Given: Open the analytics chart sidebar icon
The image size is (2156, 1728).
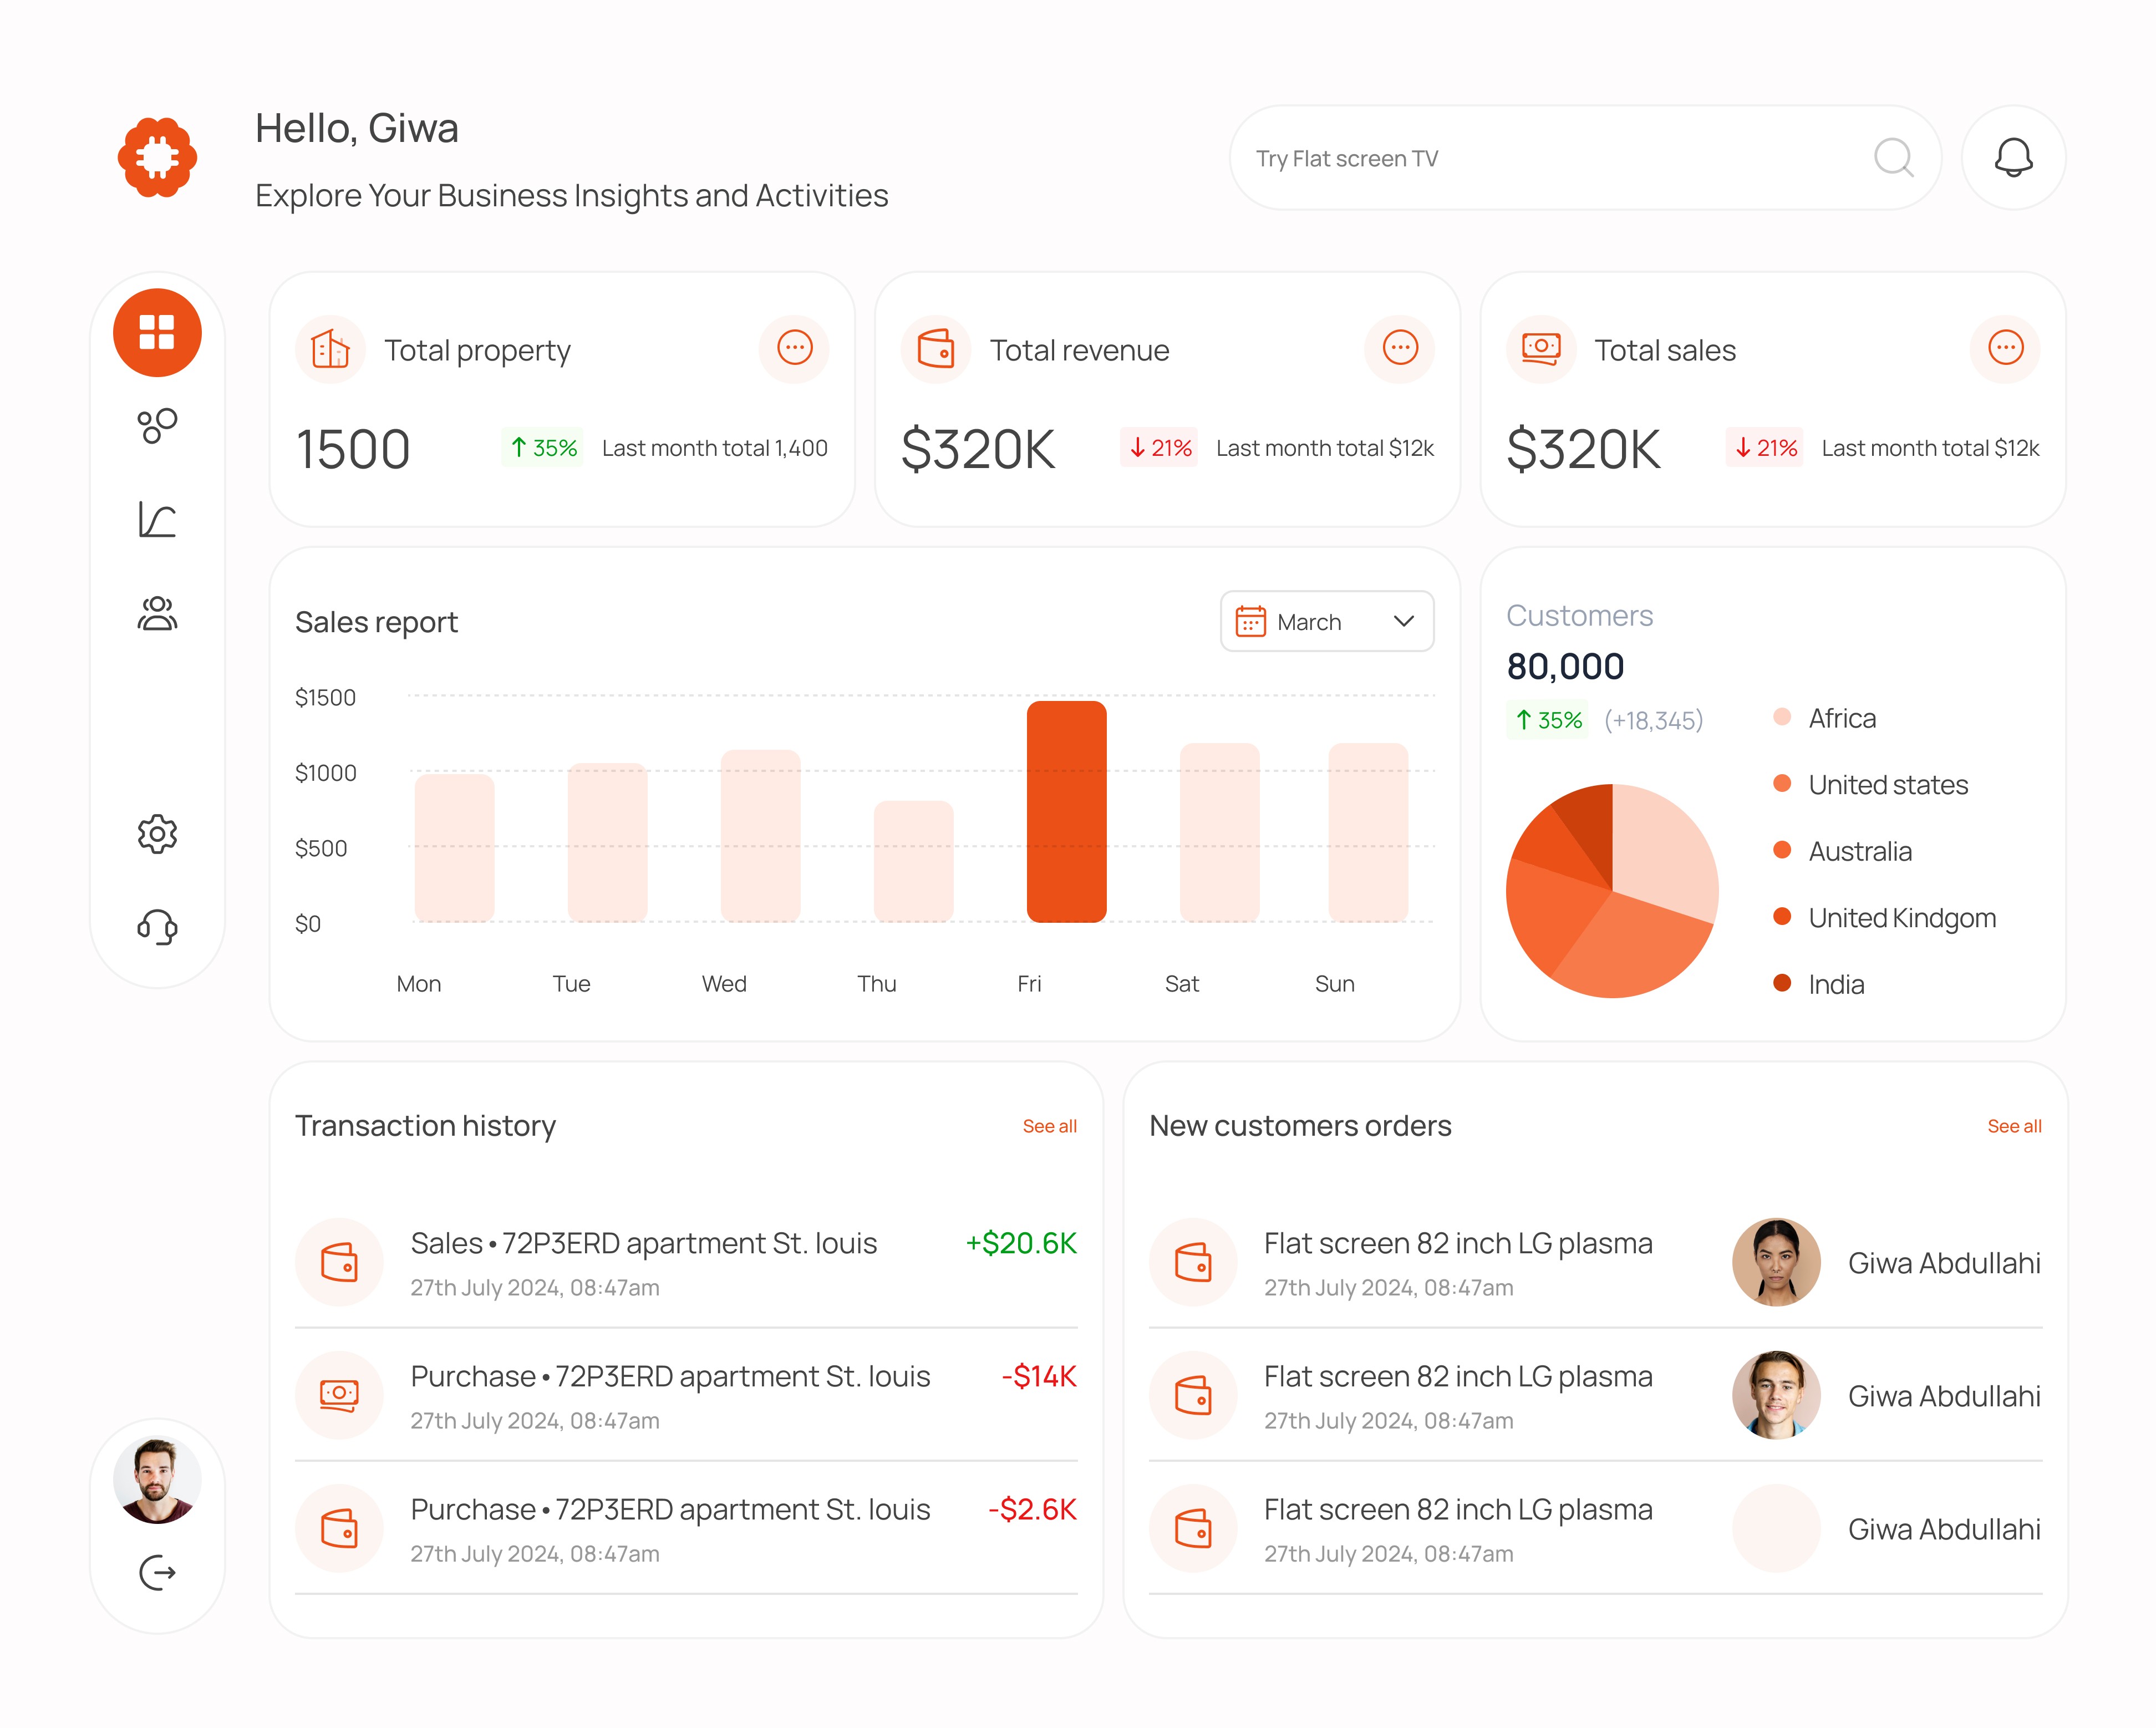Looking at the screenshot, I should click(157, 520).
